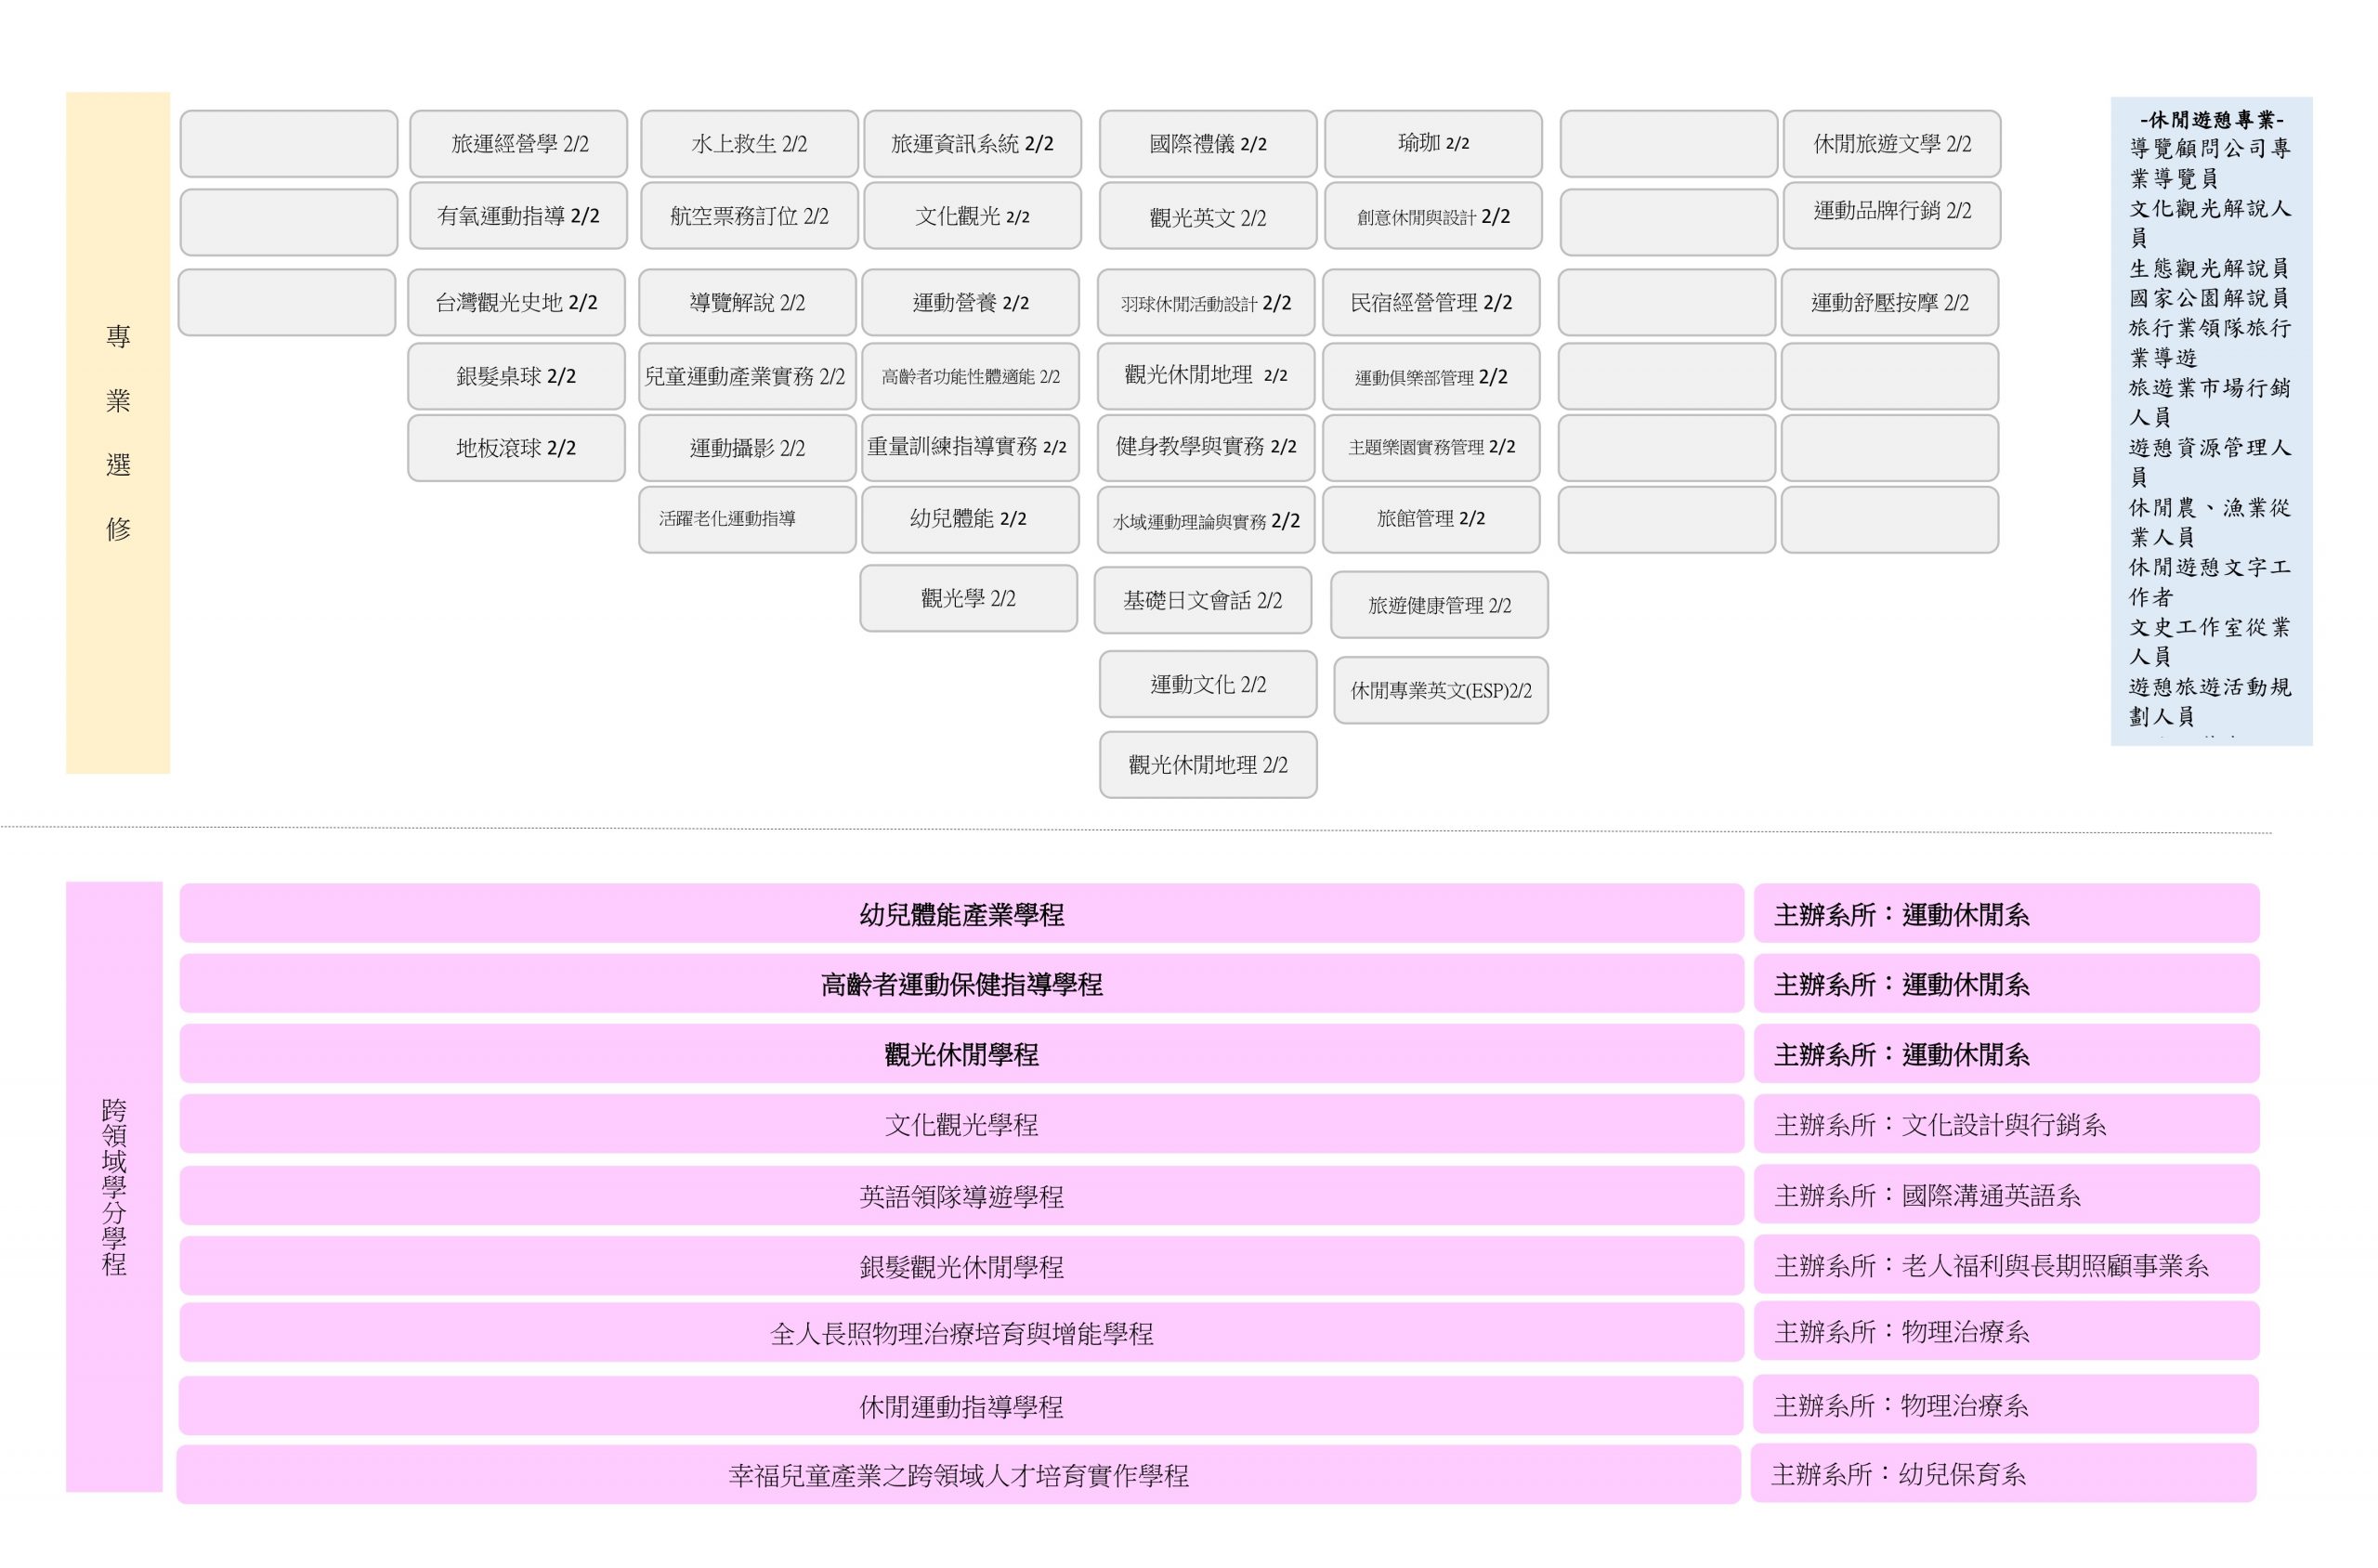The image size is (2378, 1568).
Task: Select the 休閒旅遊文學 2/2 box
Action: (x=1892, y=144)
